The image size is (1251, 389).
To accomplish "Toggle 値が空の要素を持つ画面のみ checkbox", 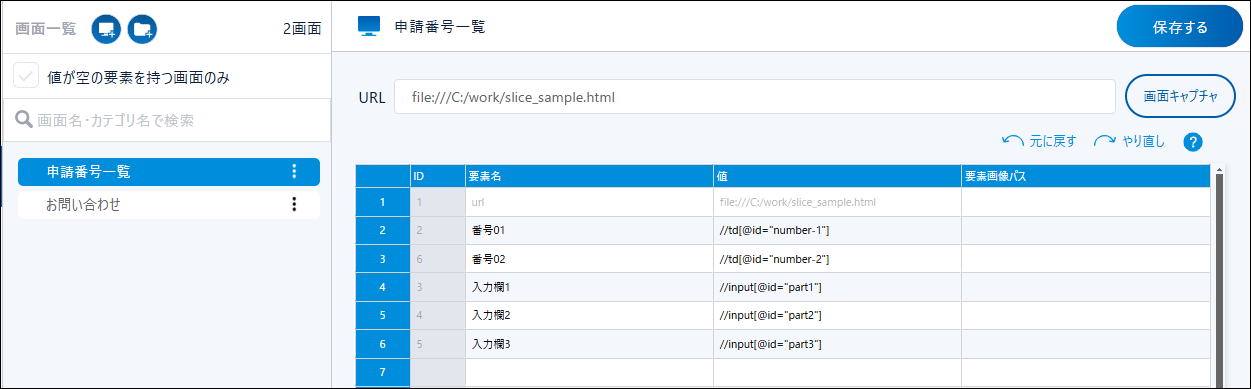I will (x=26, y=76).
